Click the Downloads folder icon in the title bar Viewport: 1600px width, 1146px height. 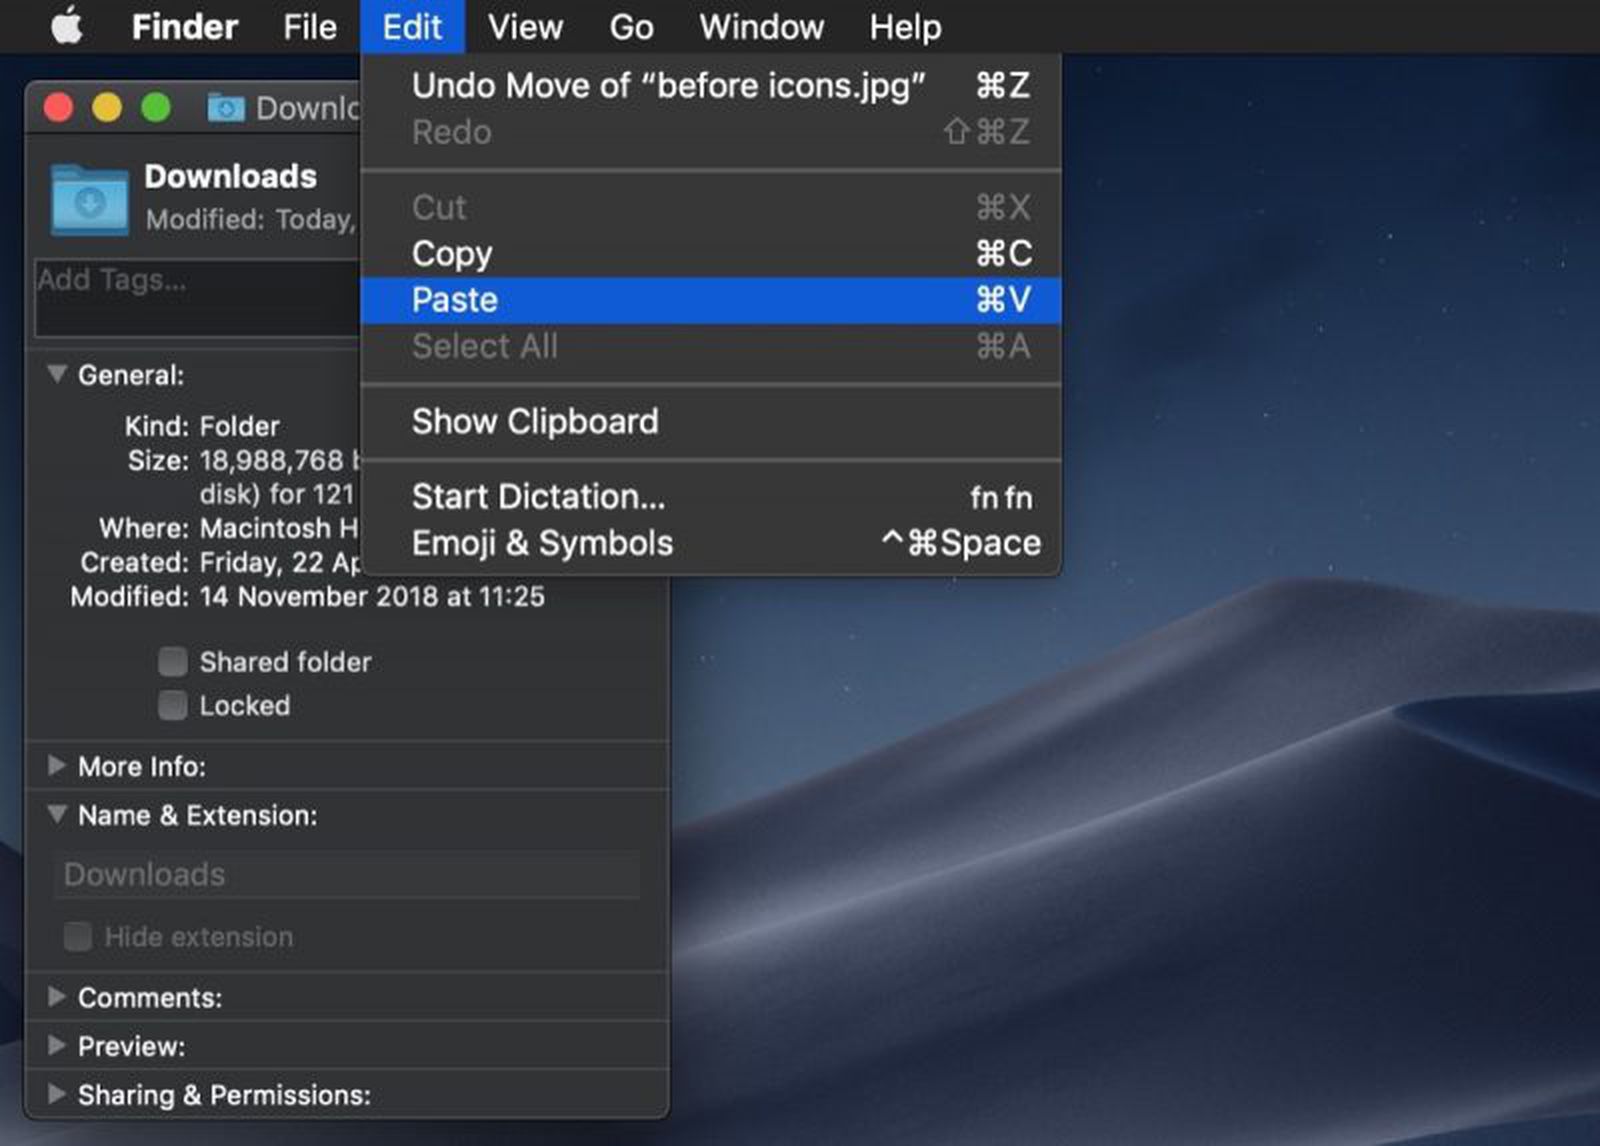(225, 108)
